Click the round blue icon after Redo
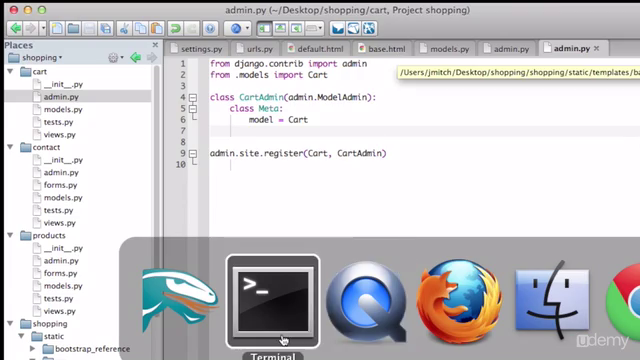The image size is (640, 360). (210, 28)
